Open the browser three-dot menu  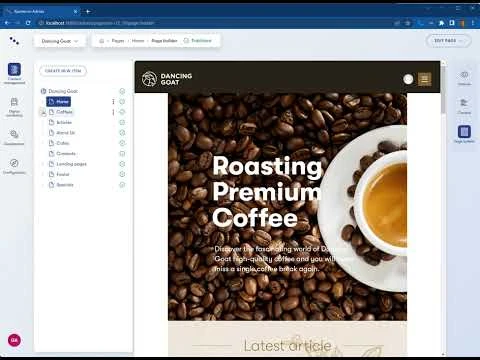473,23
